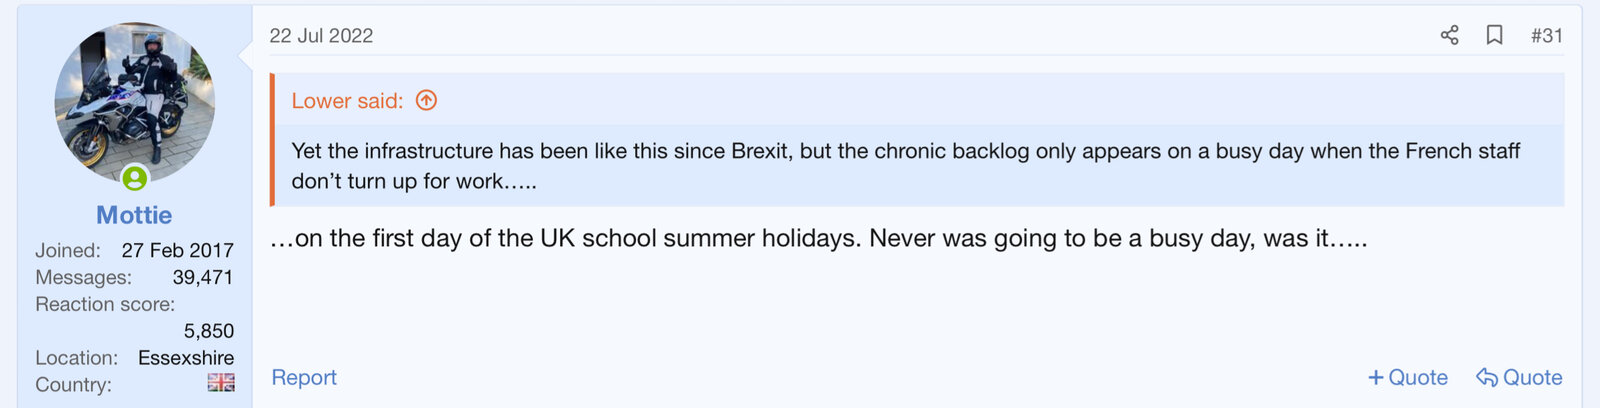
Task: Click the joined date 27 Feb 2017
Action: 178,250
